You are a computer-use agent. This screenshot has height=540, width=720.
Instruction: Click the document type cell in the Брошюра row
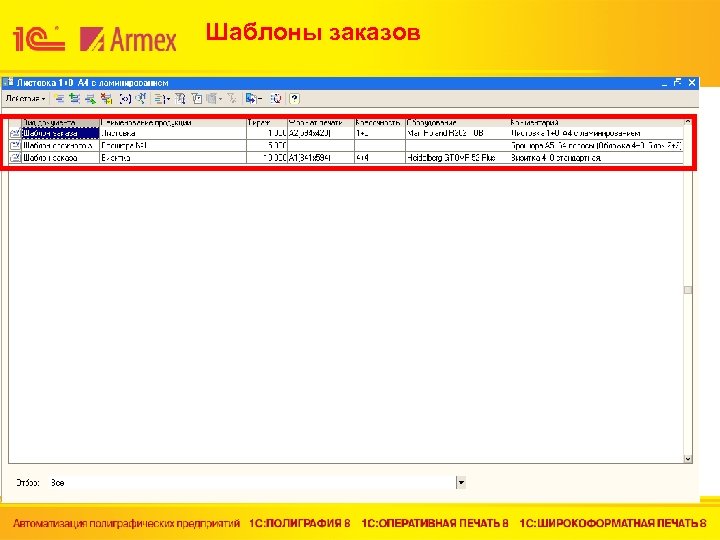(61, 146)
